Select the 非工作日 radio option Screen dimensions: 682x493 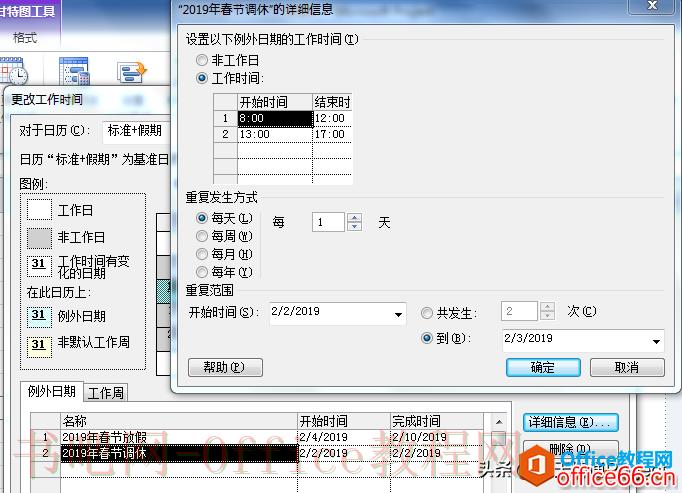pyautogui.click(x=202, y=60)
